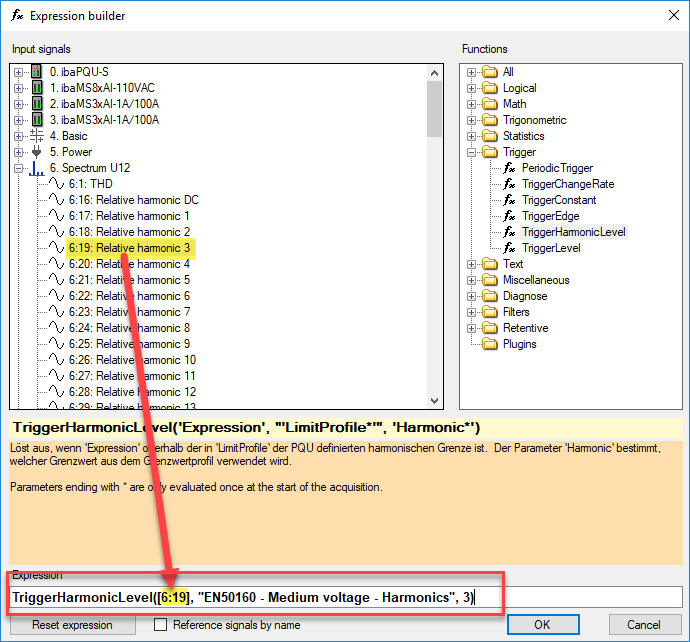This screenshot has height=642, width=690.
Task: Expand the Text functions folder
Action: 471,264
